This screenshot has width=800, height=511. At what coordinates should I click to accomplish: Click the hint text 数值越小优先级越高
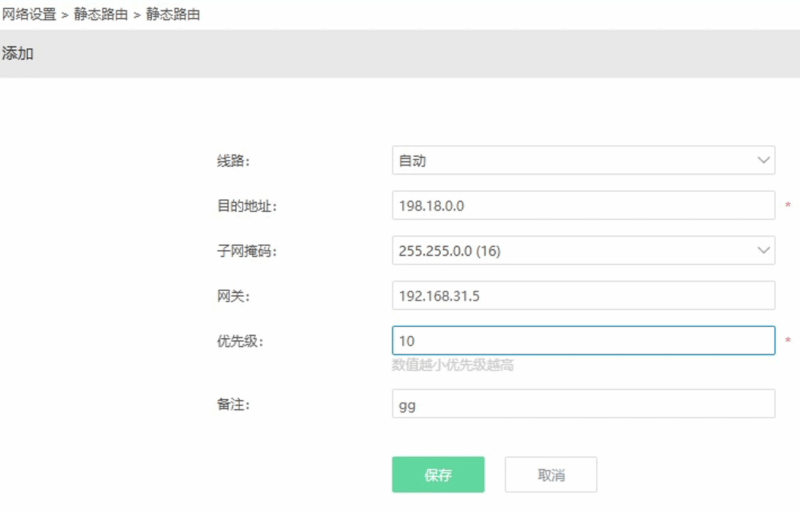tap(453, 366)
